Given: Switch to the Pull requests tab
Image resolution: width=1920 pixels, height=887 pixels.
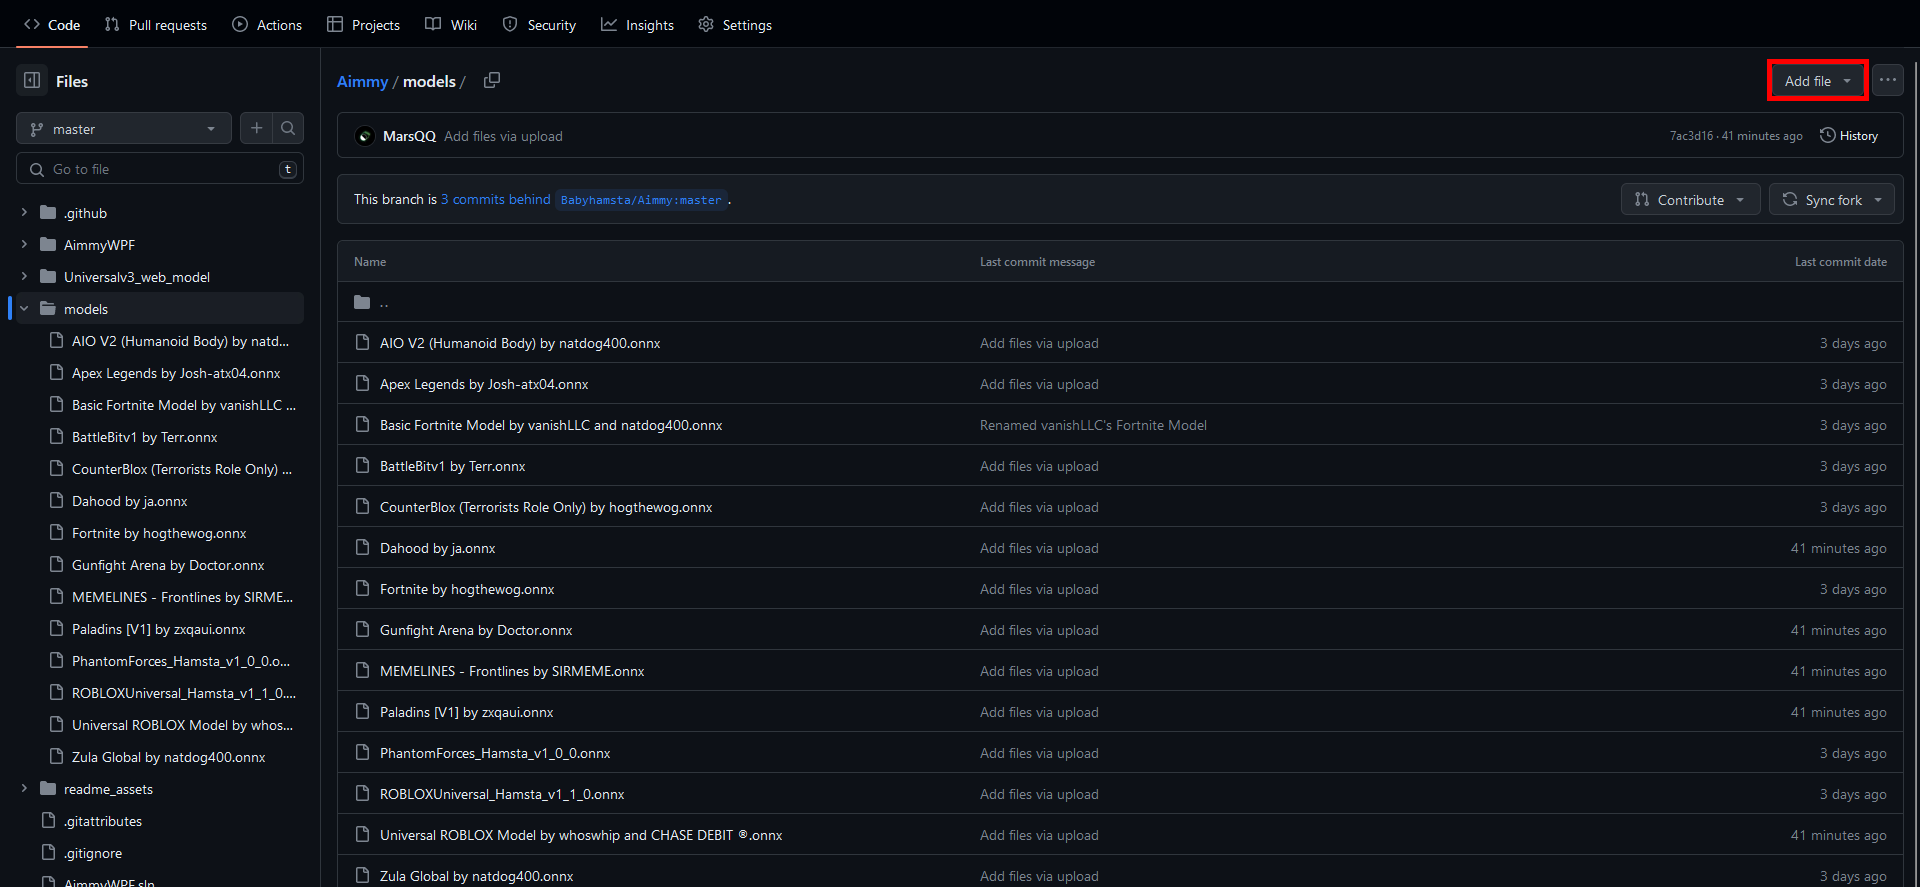Looking at the screenshot, I should (x=156, y=25).
